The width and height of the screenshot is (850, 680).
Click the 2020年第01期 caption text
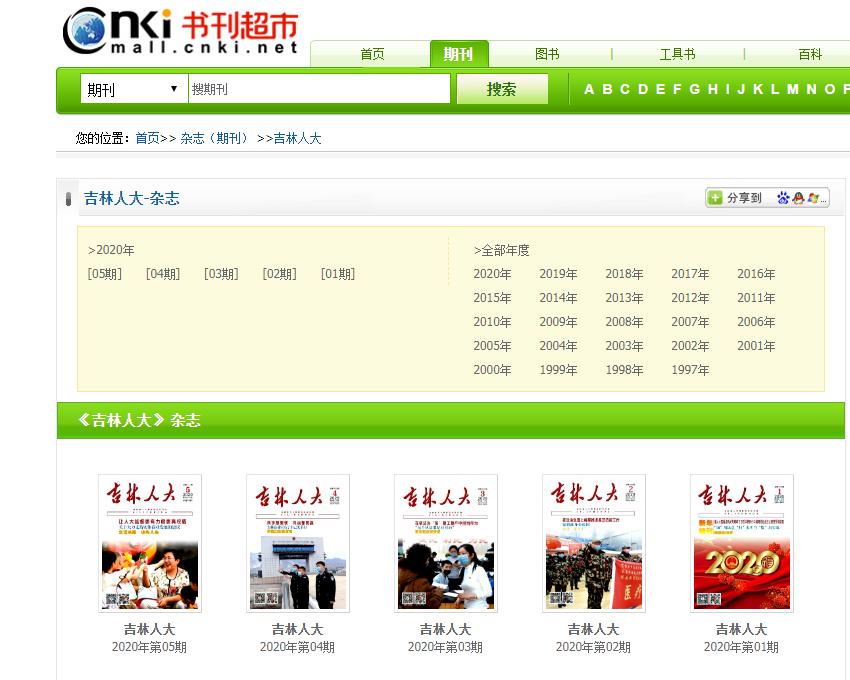point(742,647)
